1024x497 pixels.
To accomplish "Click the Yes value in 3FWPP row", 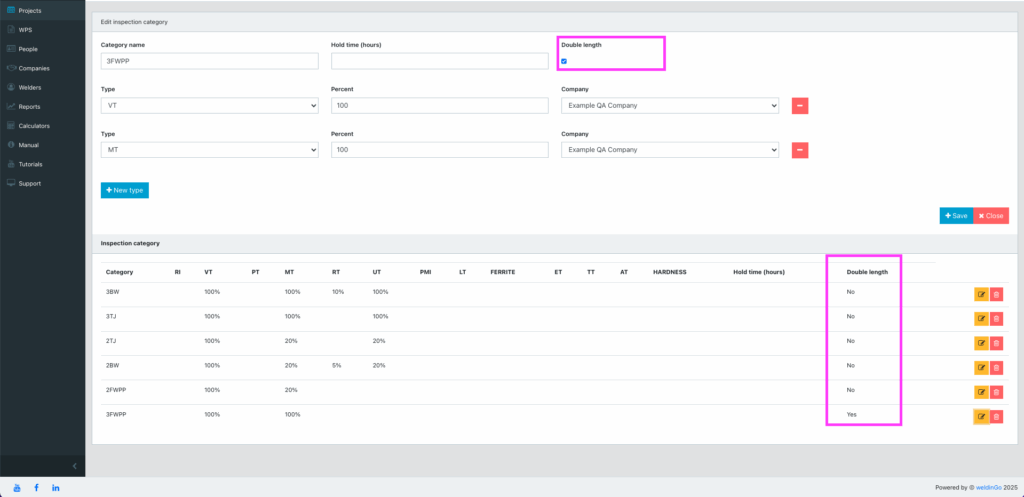I will coord(851,415).
